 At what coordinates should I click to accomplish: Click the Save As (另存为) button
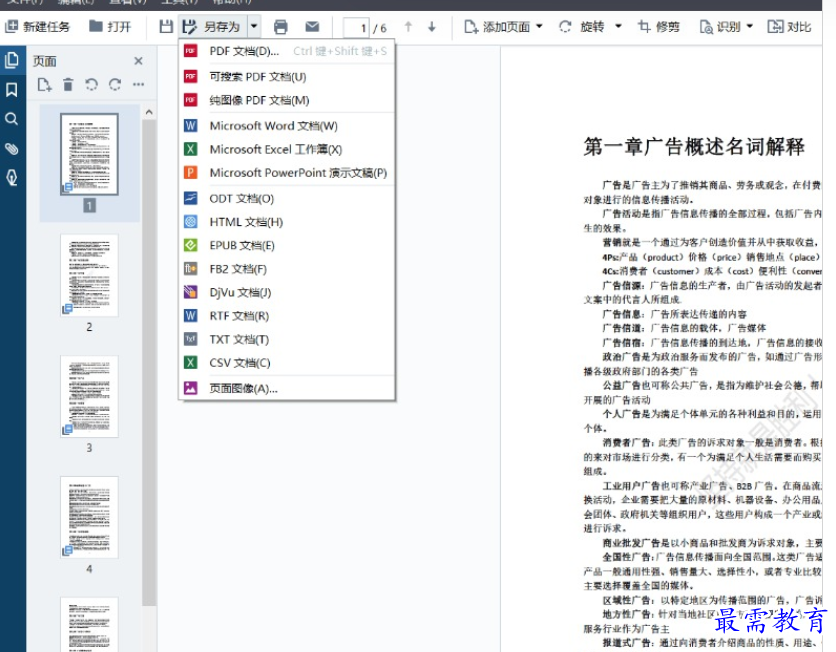[212, 26]
